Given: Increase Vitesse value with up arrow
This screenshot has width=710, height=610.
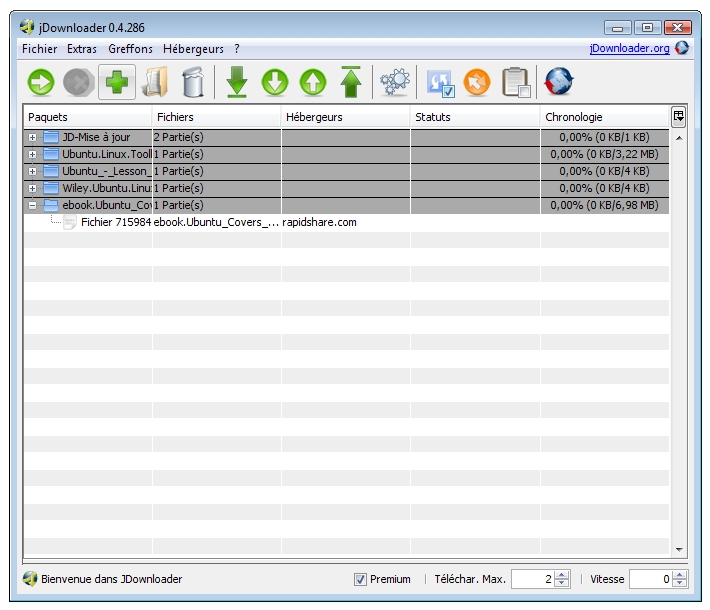Looking at the screenshot, I should point(679,575).
